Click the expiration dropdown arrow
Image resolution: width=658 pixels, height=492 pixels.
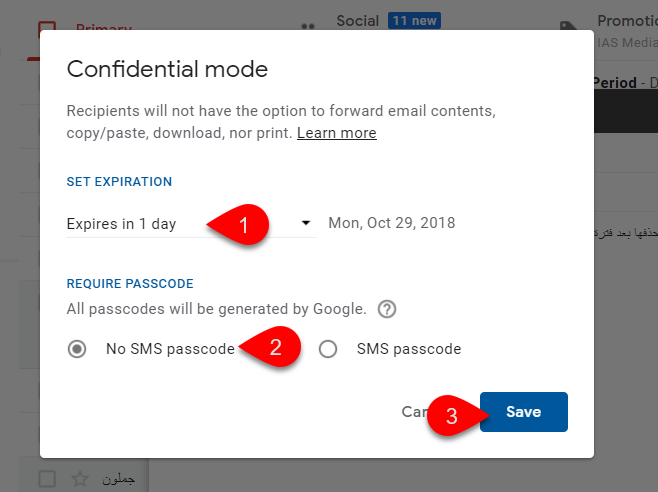point(306,223)
